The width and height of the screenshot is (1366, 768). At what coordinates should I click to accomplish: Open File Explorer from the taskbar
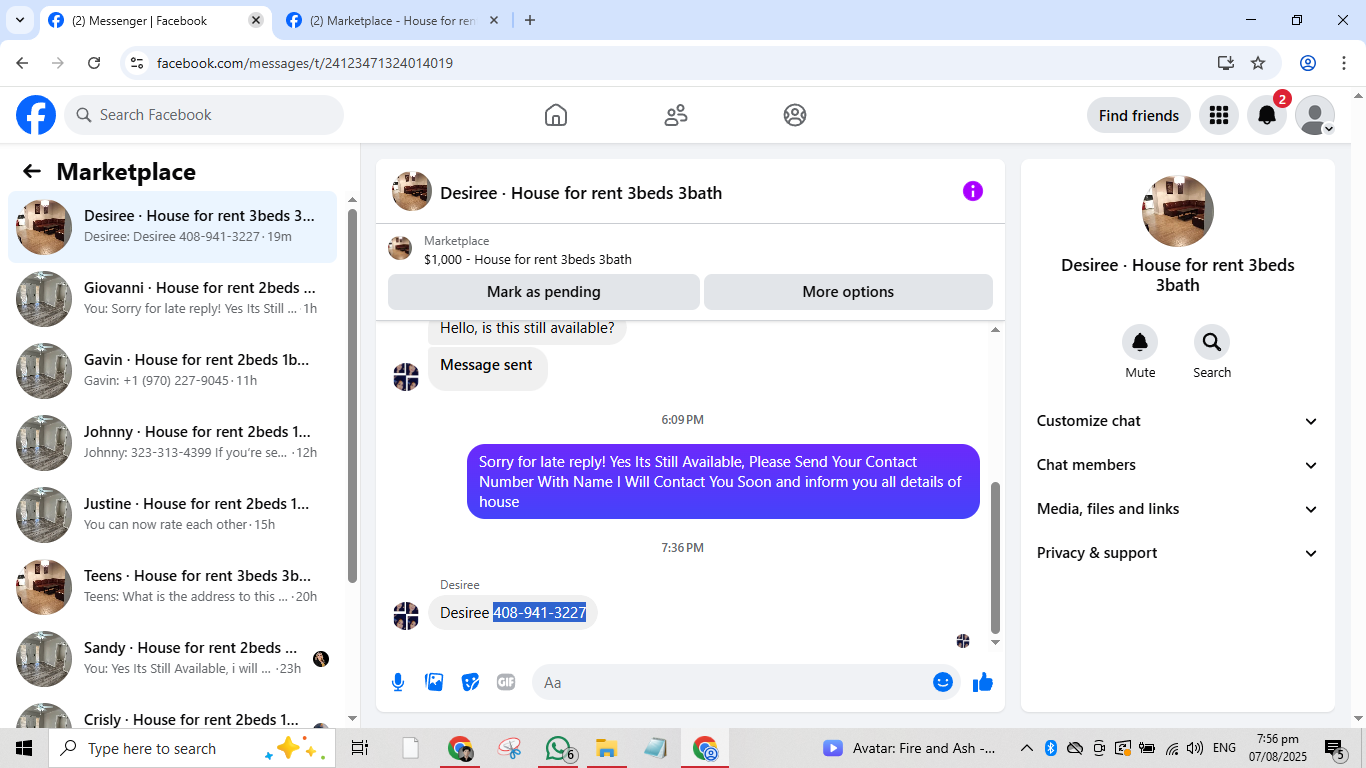tap(606, 748)
